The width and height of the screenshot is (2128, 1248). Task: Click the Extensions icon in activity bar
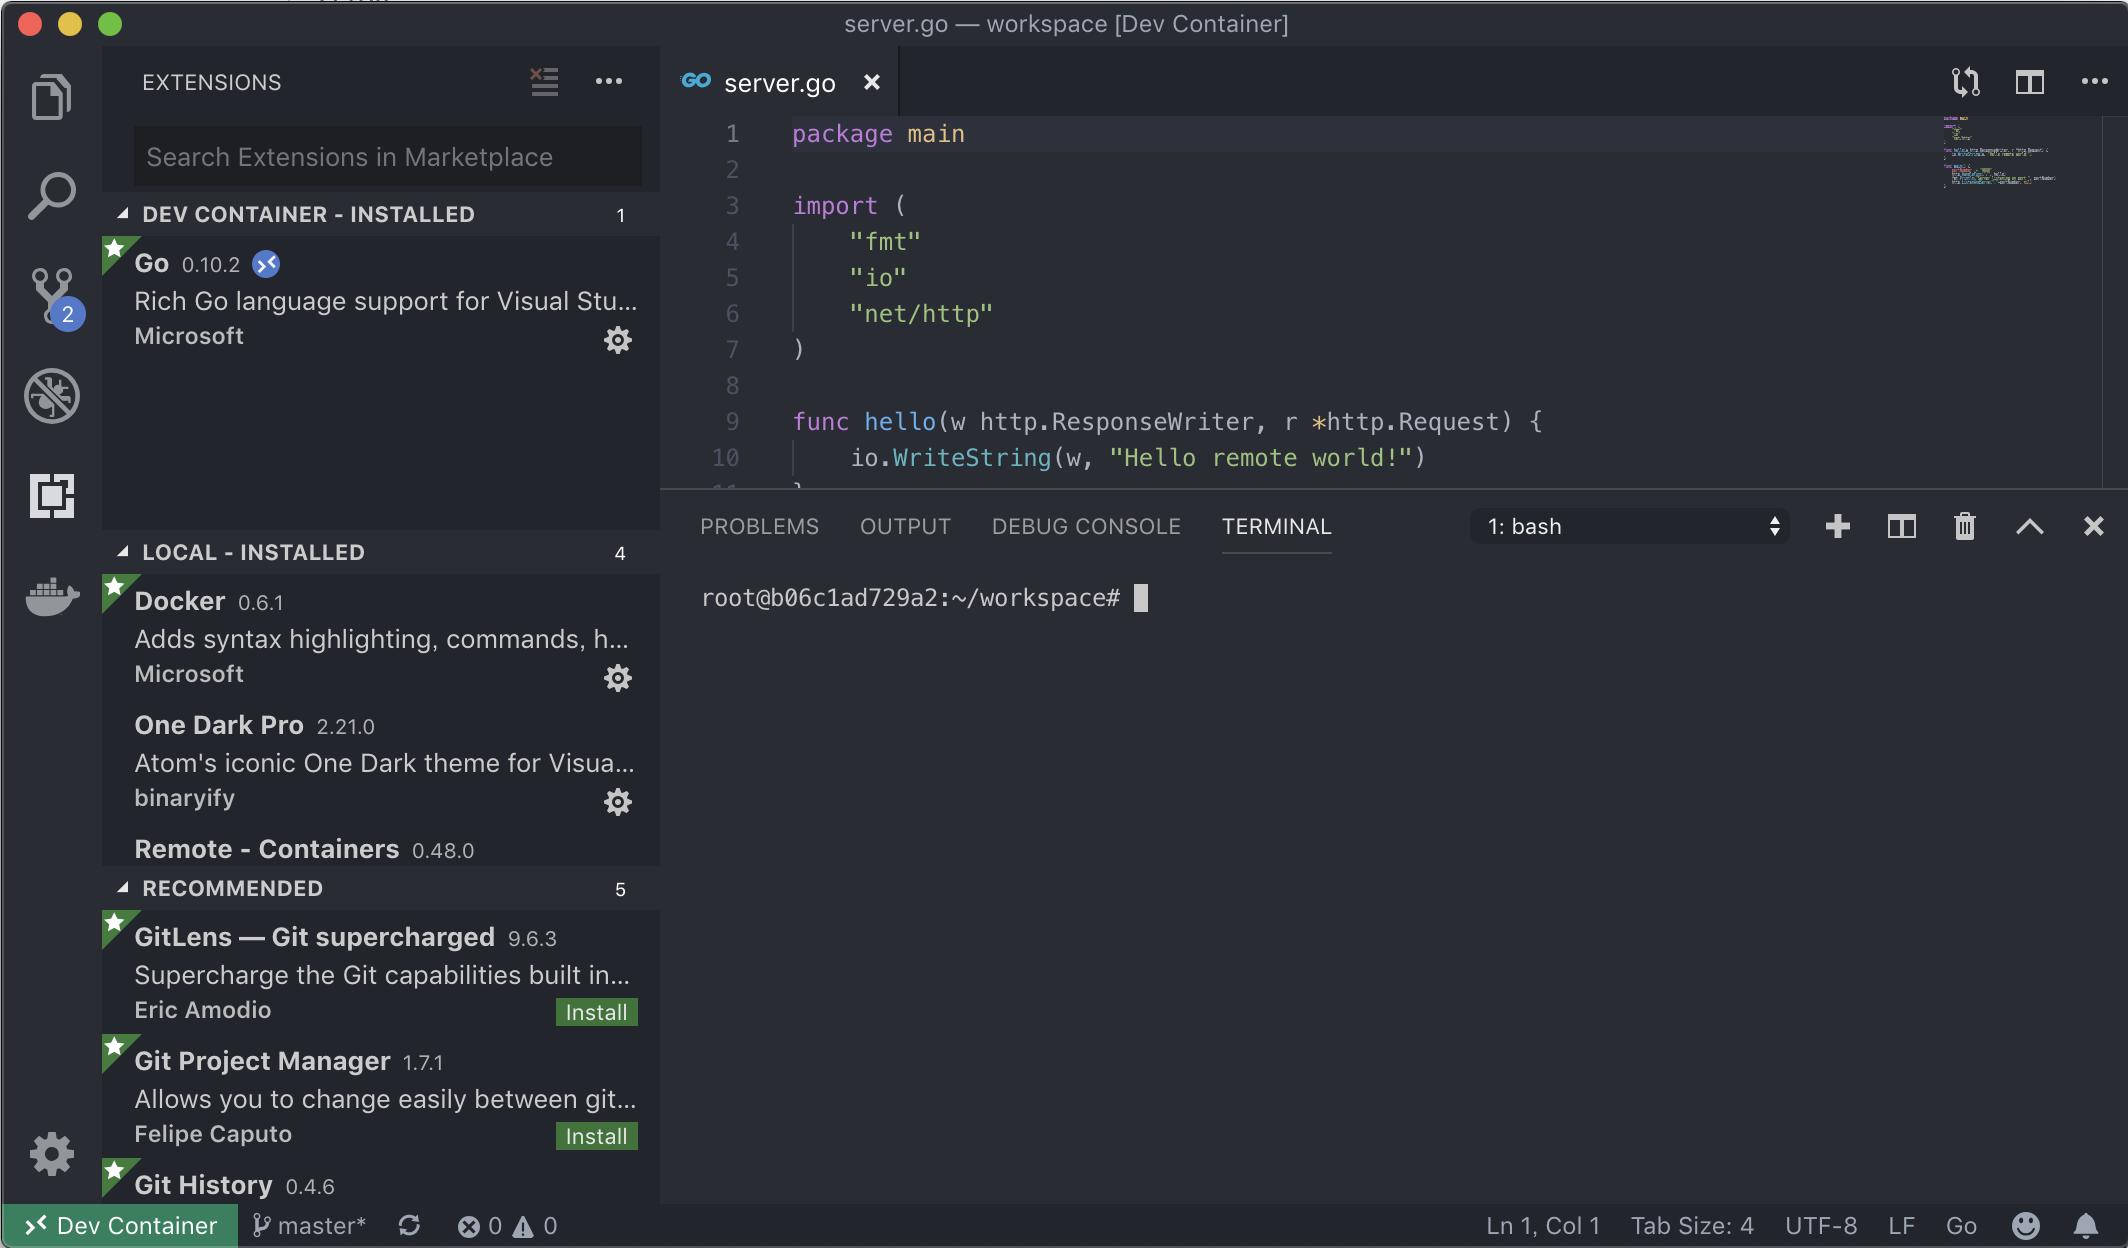pos(52,498)
